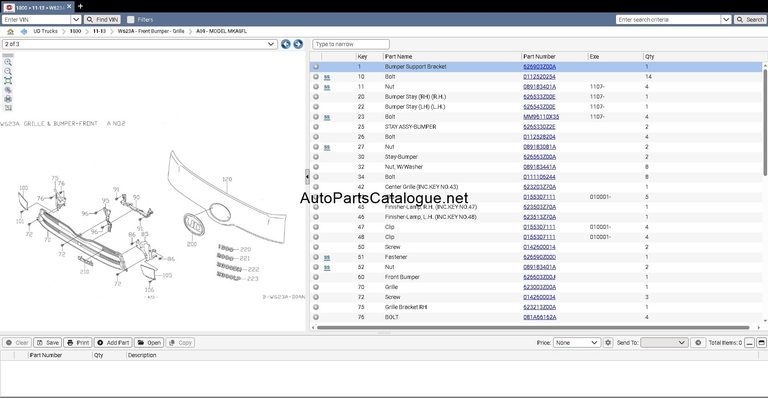Zoom in on the parts diagram
The height and width of the screenshot is (398, 768).
[8, 63]
